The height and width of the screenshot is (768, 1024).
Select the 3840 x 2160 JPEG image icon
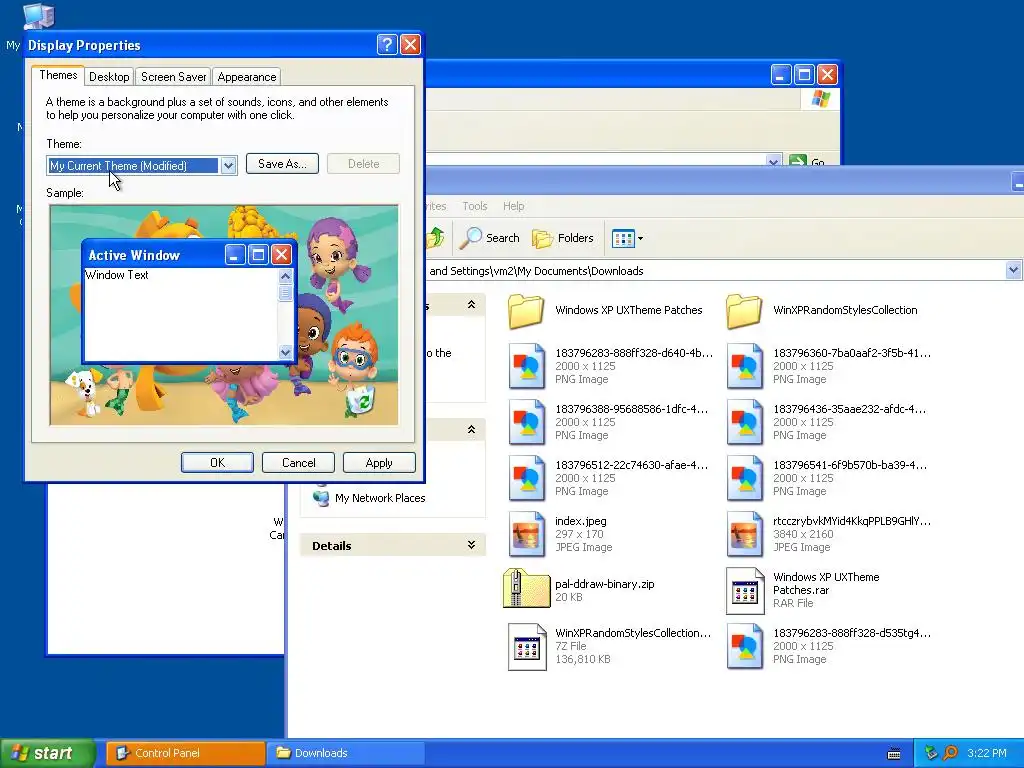[x=744, y=534]
